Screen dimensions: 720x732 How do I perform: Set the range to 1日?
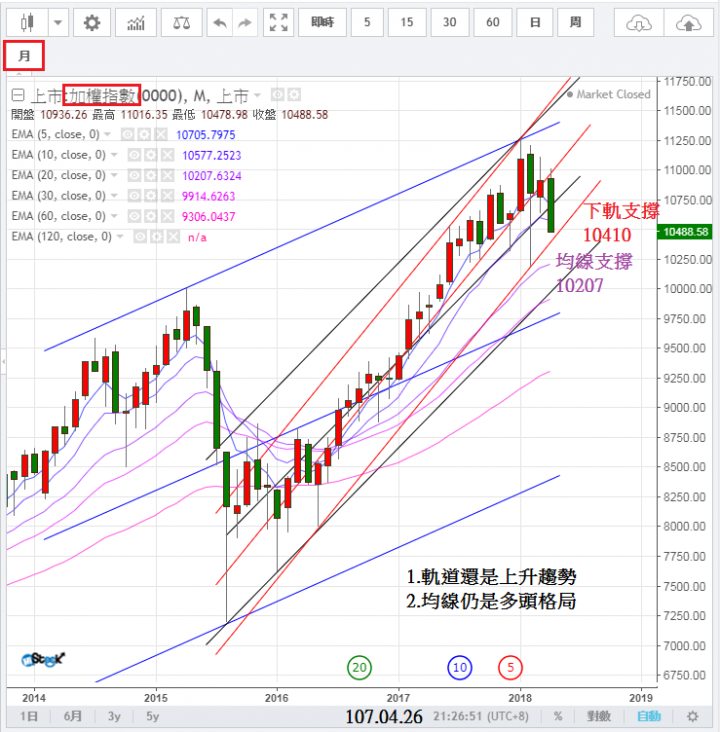(x=28, y=716)
